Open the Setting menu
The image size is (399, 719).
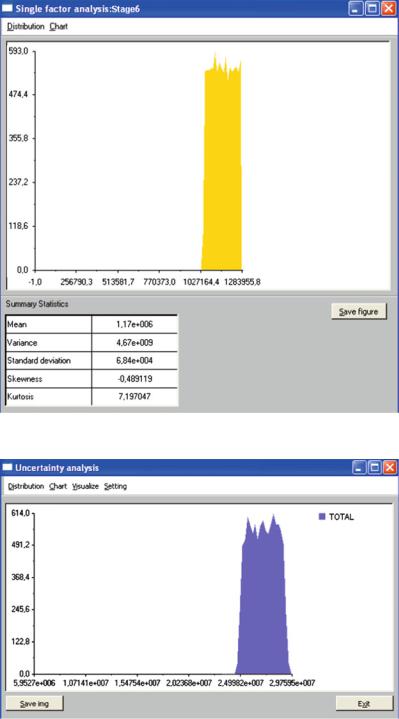116,486
